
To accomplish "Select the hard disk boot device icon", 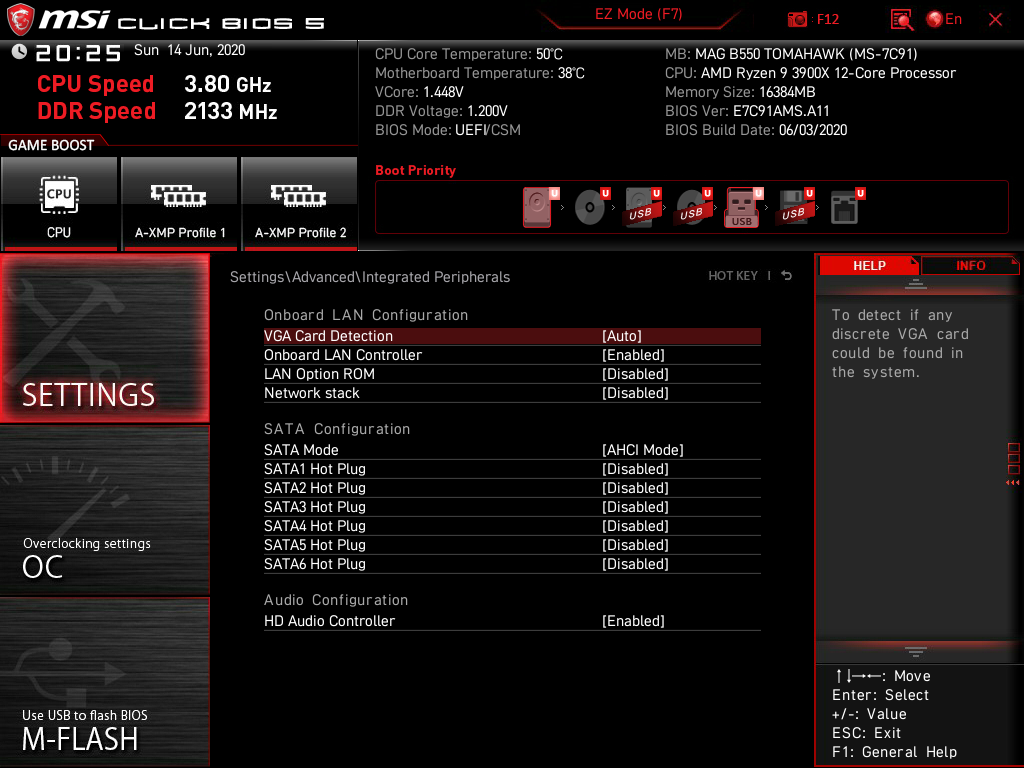I will (539, 207).
